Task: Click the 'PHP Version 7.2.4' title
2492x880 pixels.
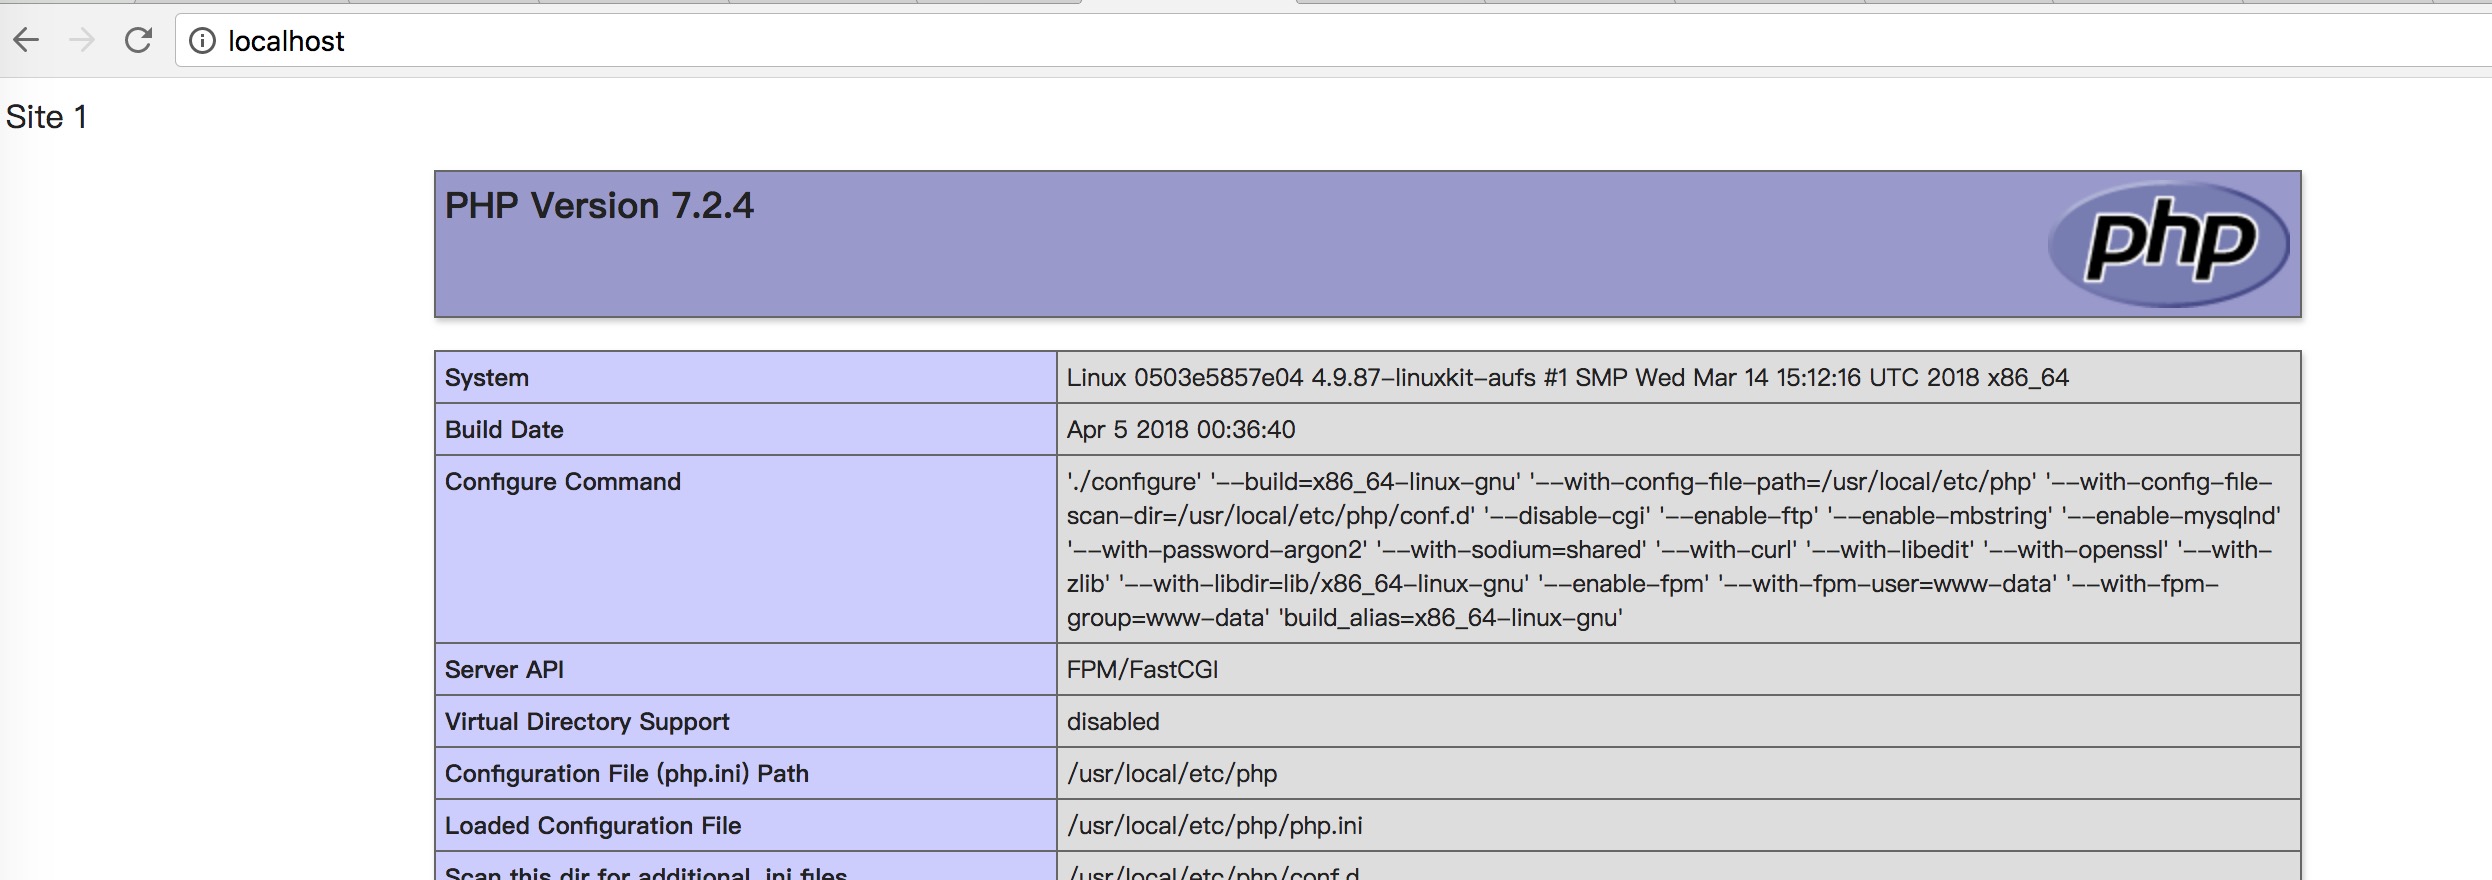Action: [x=599, y=206]
